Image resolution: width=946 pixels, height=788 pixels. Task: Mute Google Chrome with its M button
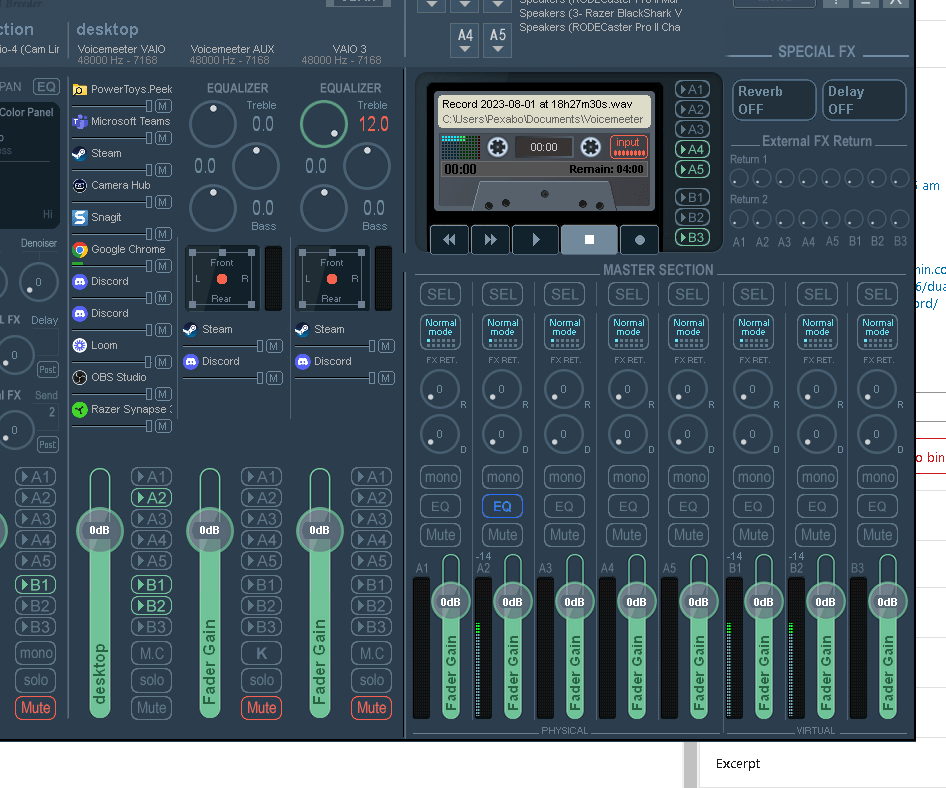tap(162, 266)
